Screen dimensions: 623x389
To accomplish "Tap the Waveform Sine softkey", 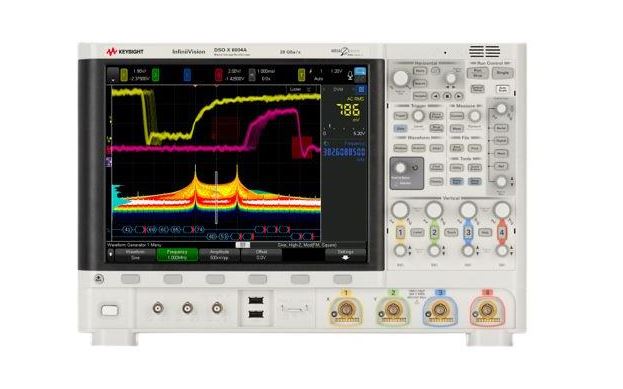I will click(x=135, y=255).
